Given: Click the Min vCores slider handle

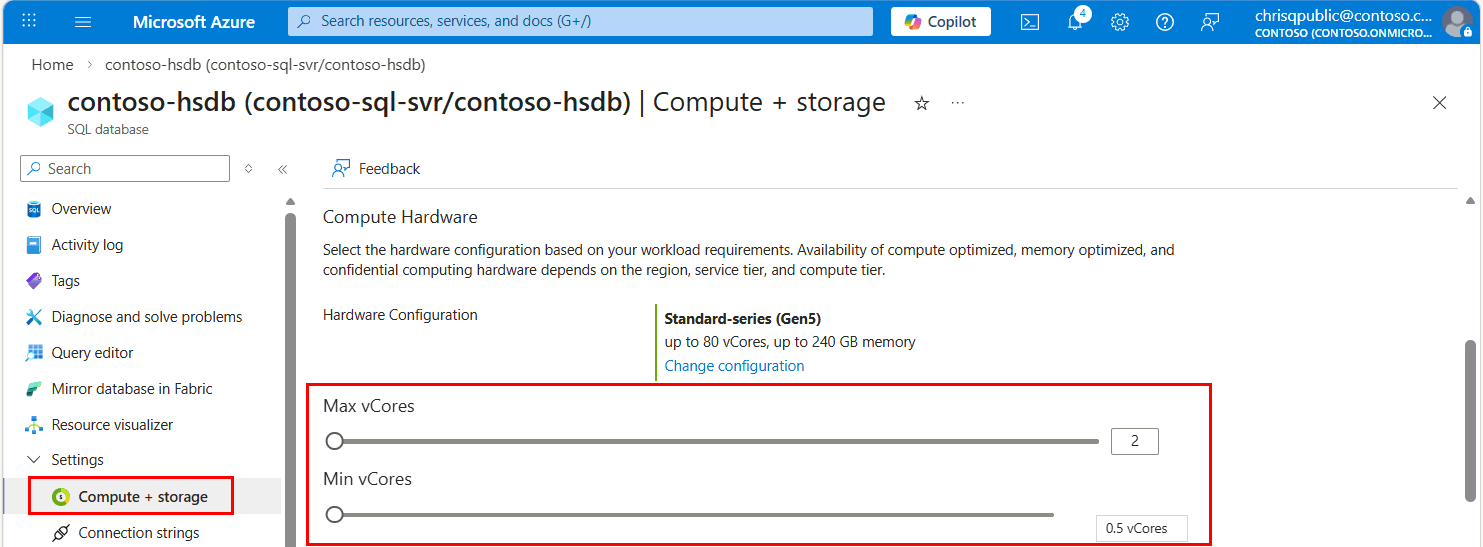Looking at the screenshot, I should pyautogui.click(x=335, y=514).
